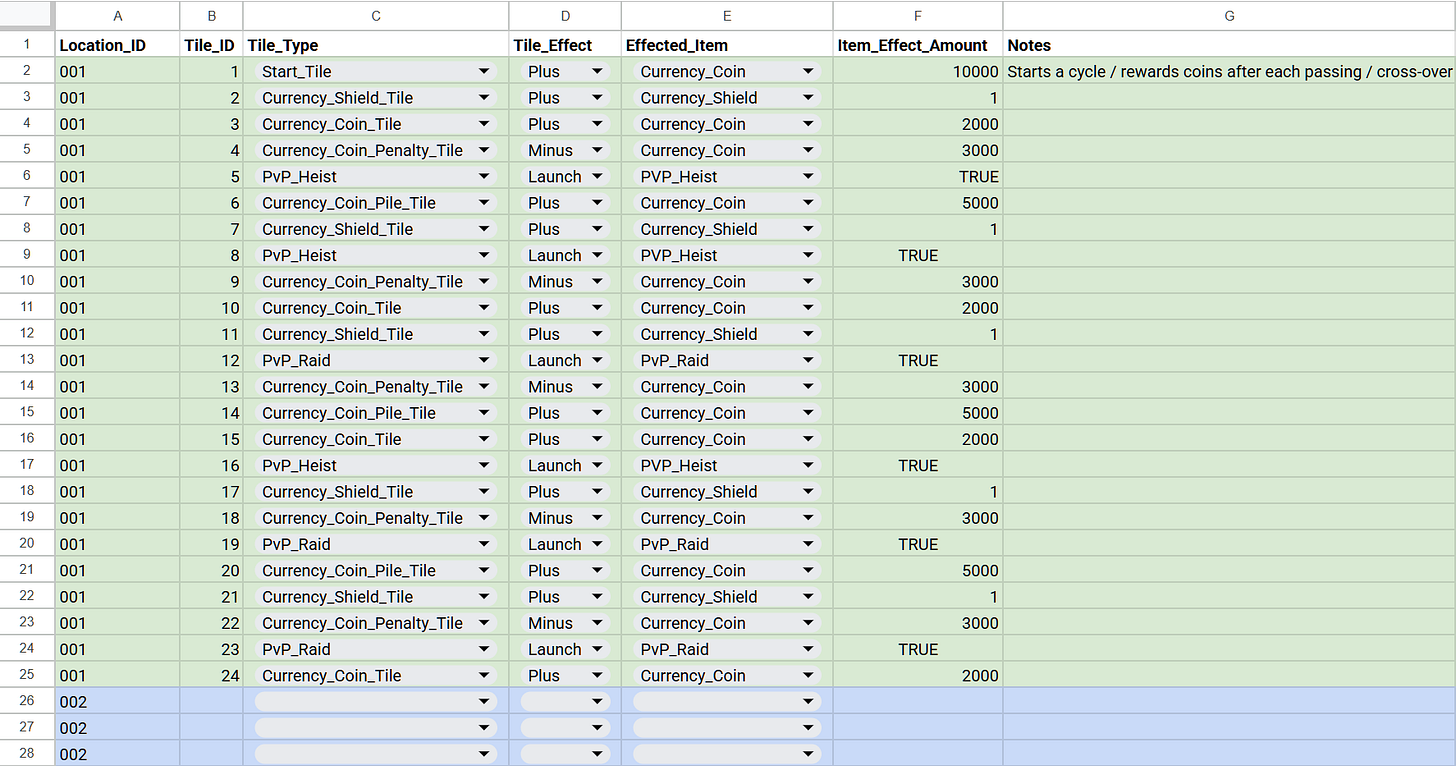This screenshot has height=766, width=1456.
Task: Select column A header
Action: (x=118, y=16)
